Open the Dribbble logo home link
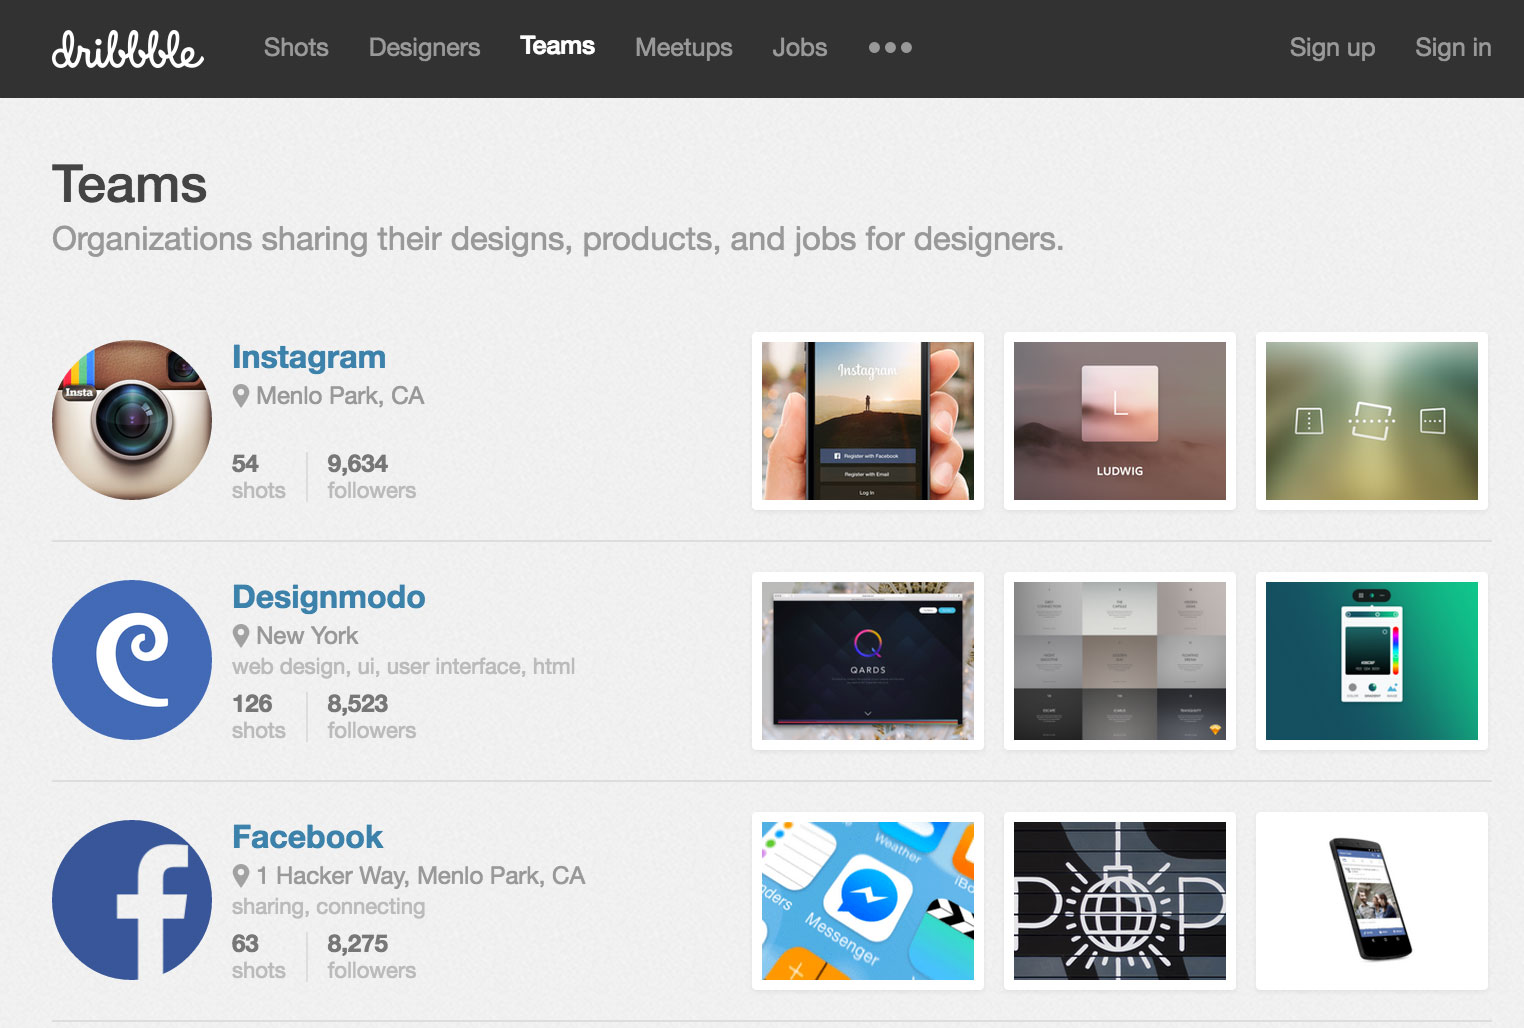 coord(128,49)
